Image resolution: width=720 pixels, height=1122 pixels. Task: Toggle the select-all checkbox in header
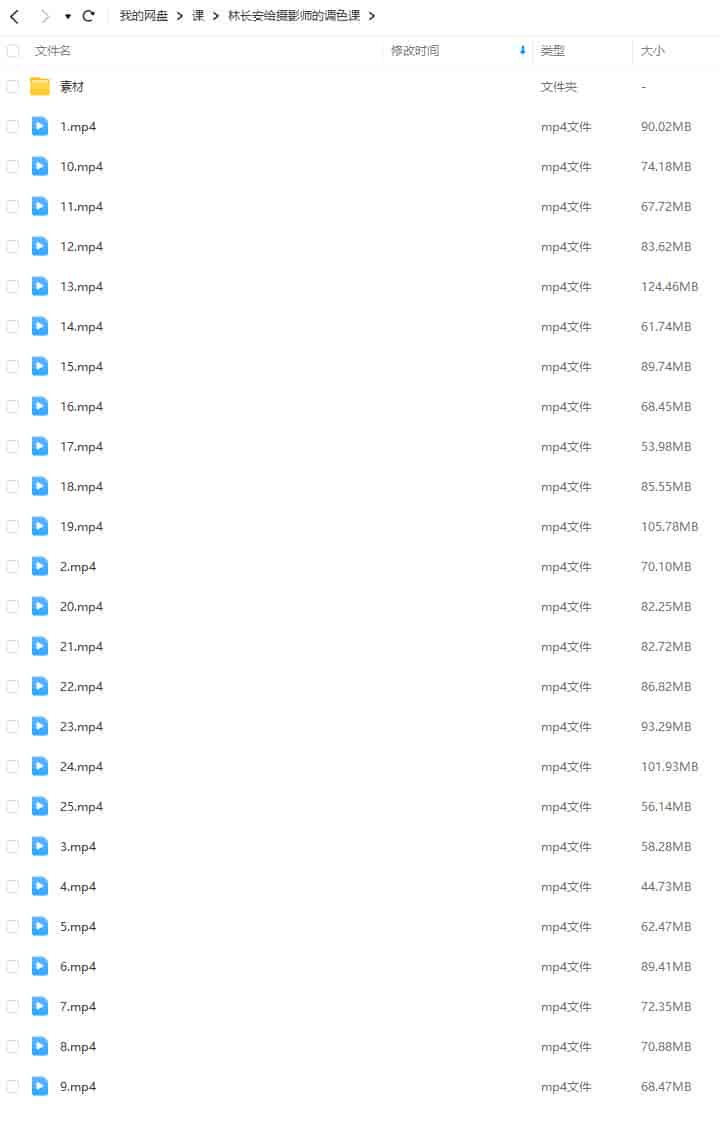[x=13, y=51]
